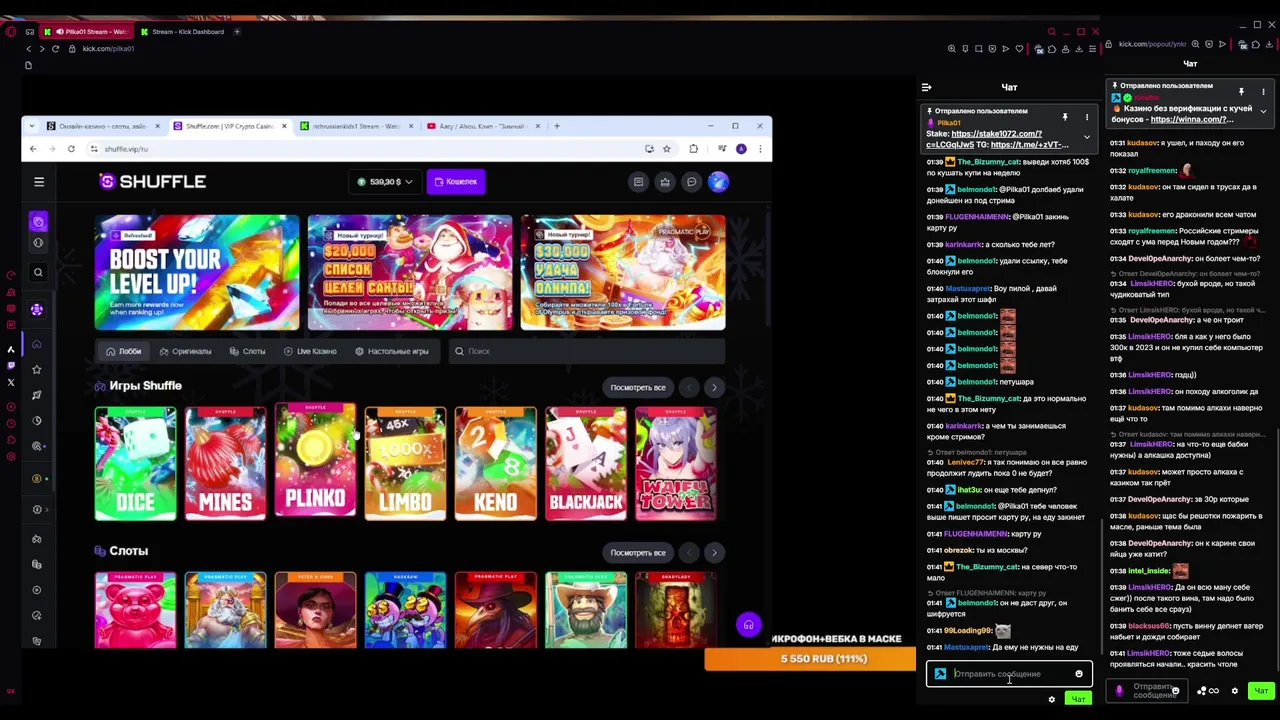Screen dimensions: 1280x720
Task: Open the Mines game thumbnail
Action: (x=225, y=464)
